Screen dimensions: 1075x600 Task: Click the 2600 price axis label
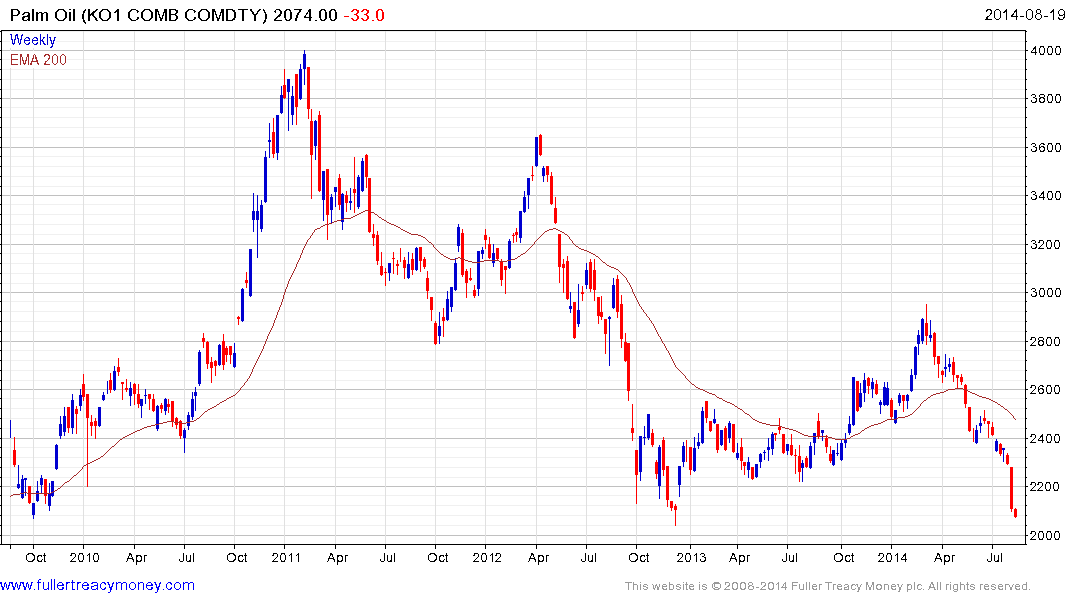pos(1046,389)
